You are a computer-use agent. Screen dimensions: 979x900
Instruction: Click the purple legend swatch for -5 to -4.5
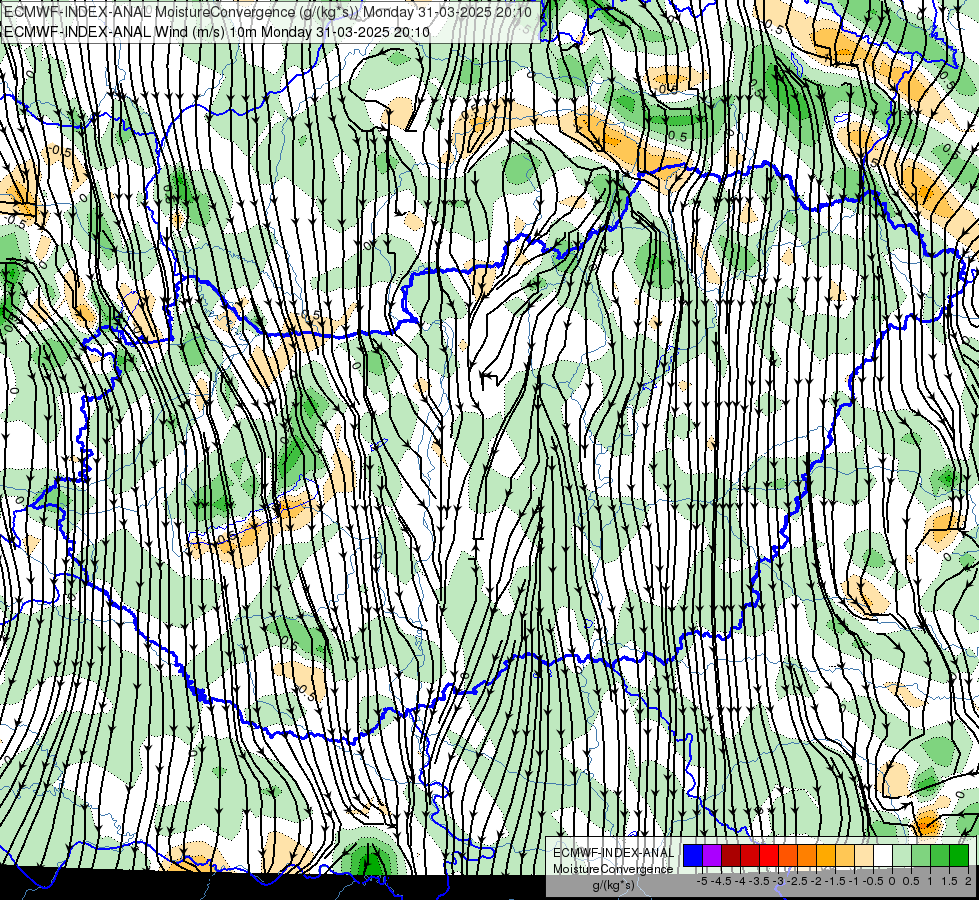712,856
